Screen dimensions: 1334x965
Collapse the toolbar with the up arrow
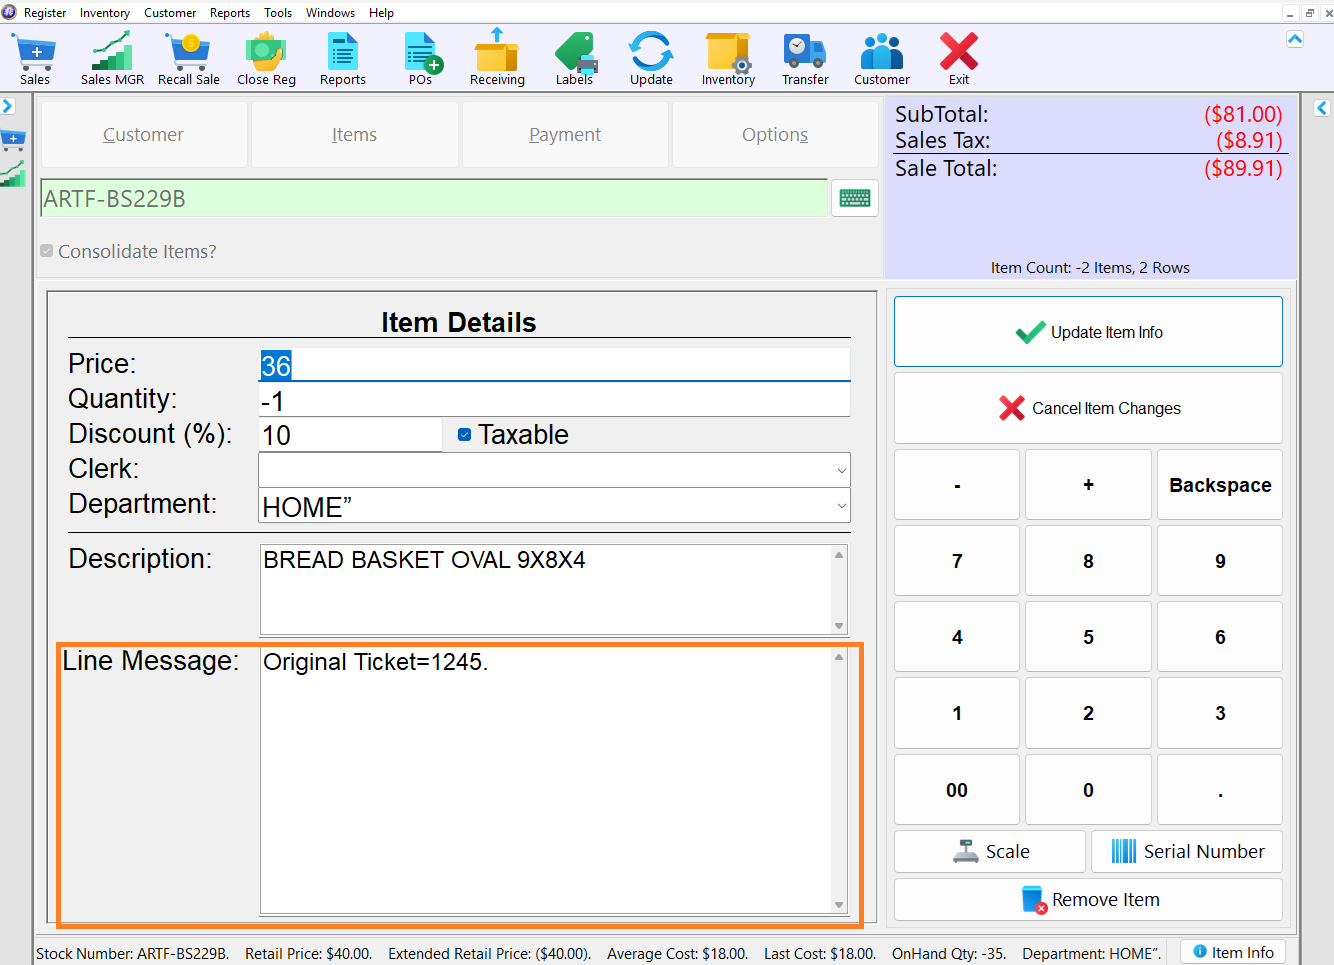point(1295,39)
